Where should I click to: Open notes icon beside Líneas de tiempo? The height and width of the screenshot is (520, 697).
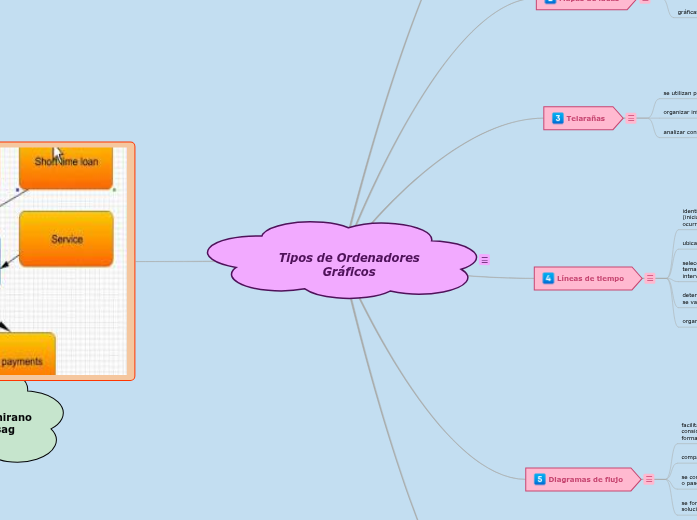point(650,278)
